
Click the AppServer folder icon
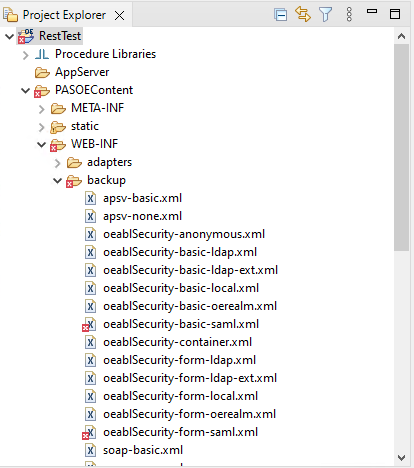coord(42,72)
